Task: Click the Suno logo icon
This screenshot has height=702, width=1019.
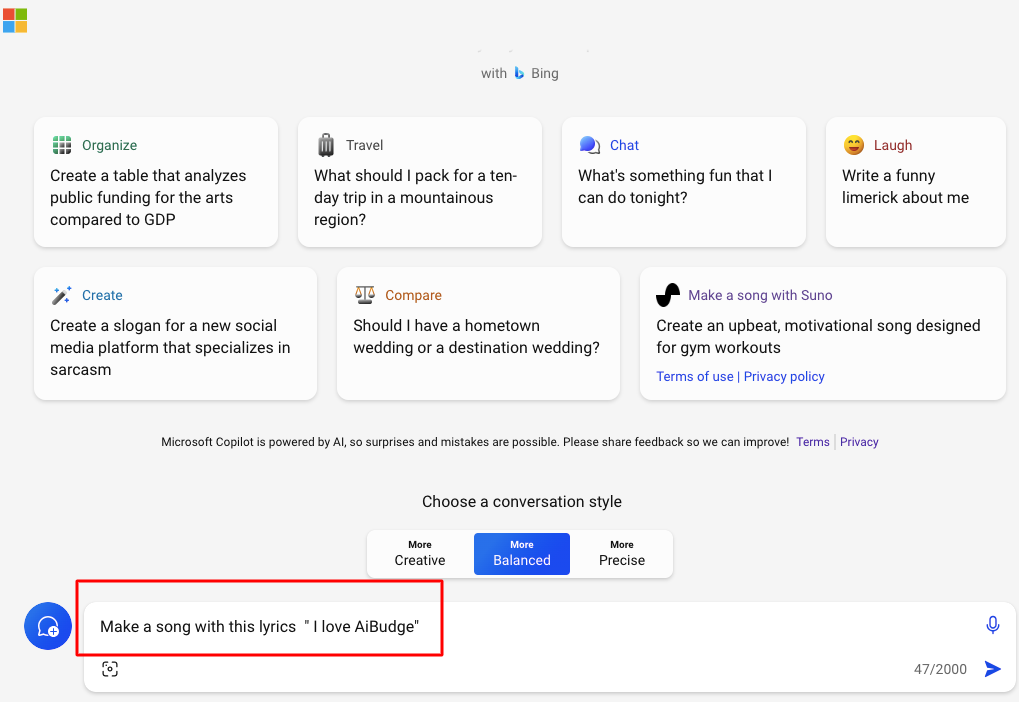Action: coord(668,295)
